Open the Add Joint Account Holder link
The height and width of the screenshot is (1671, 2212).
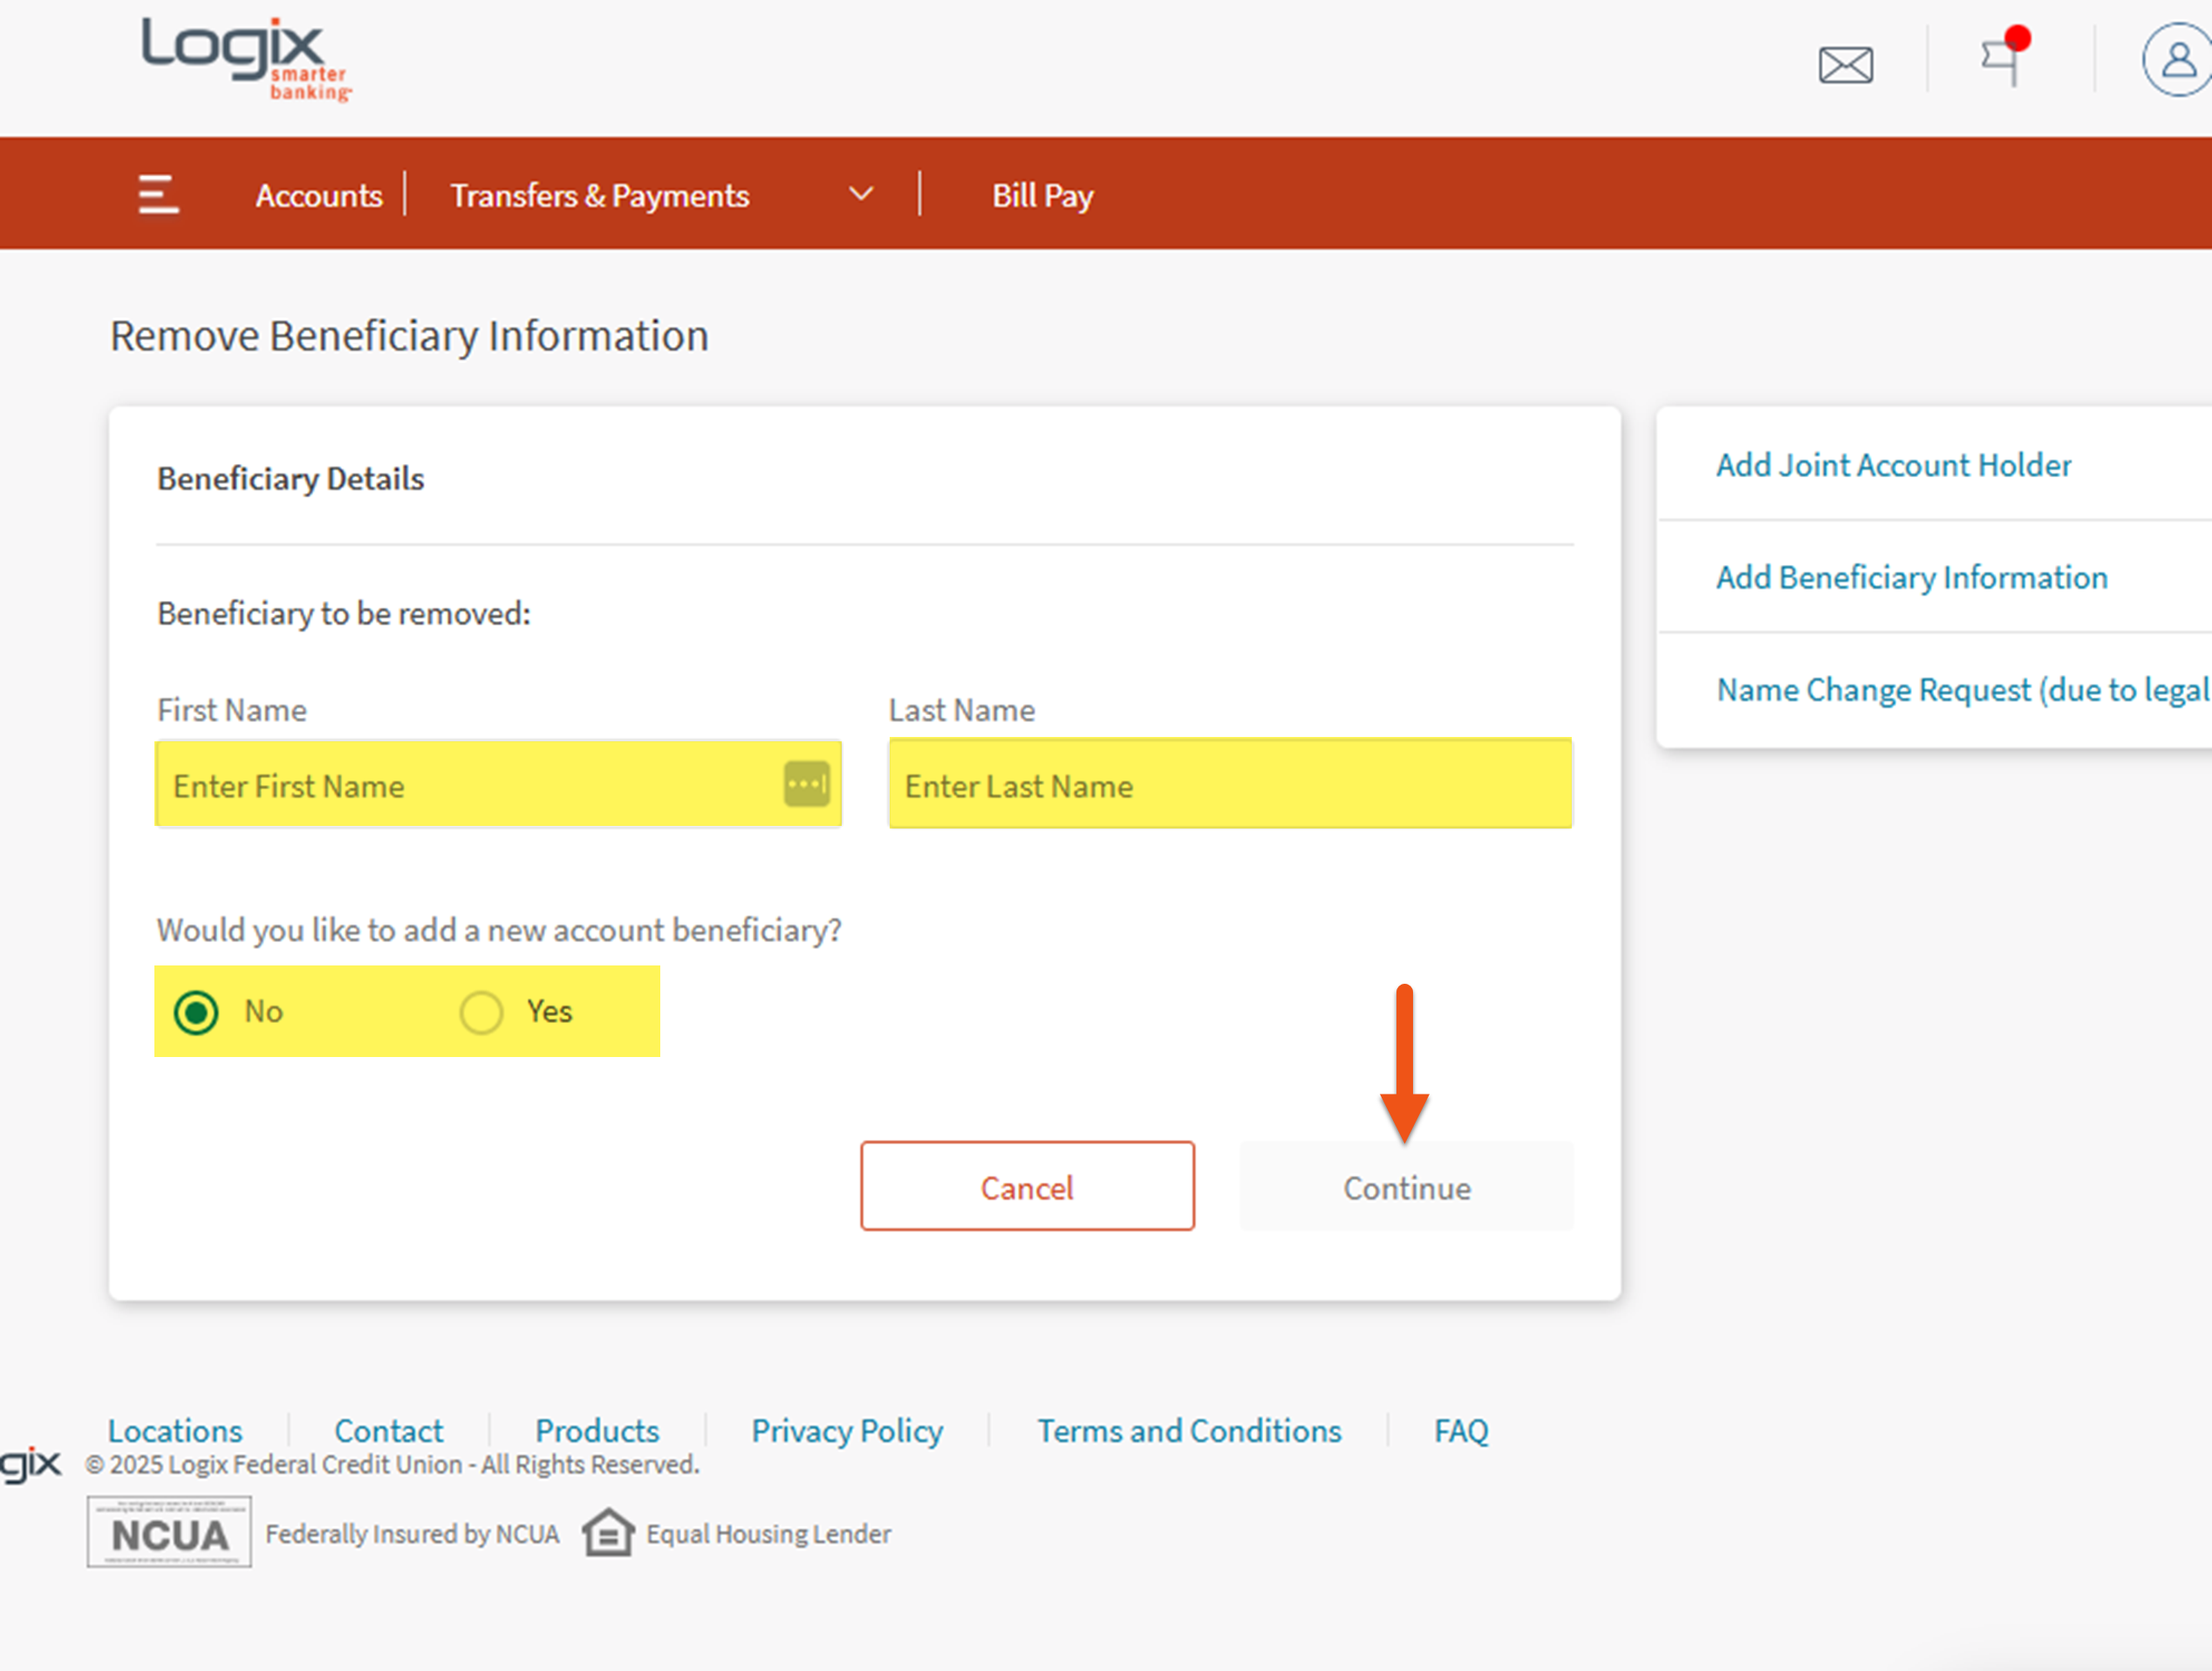click(x=1893, y=465)
